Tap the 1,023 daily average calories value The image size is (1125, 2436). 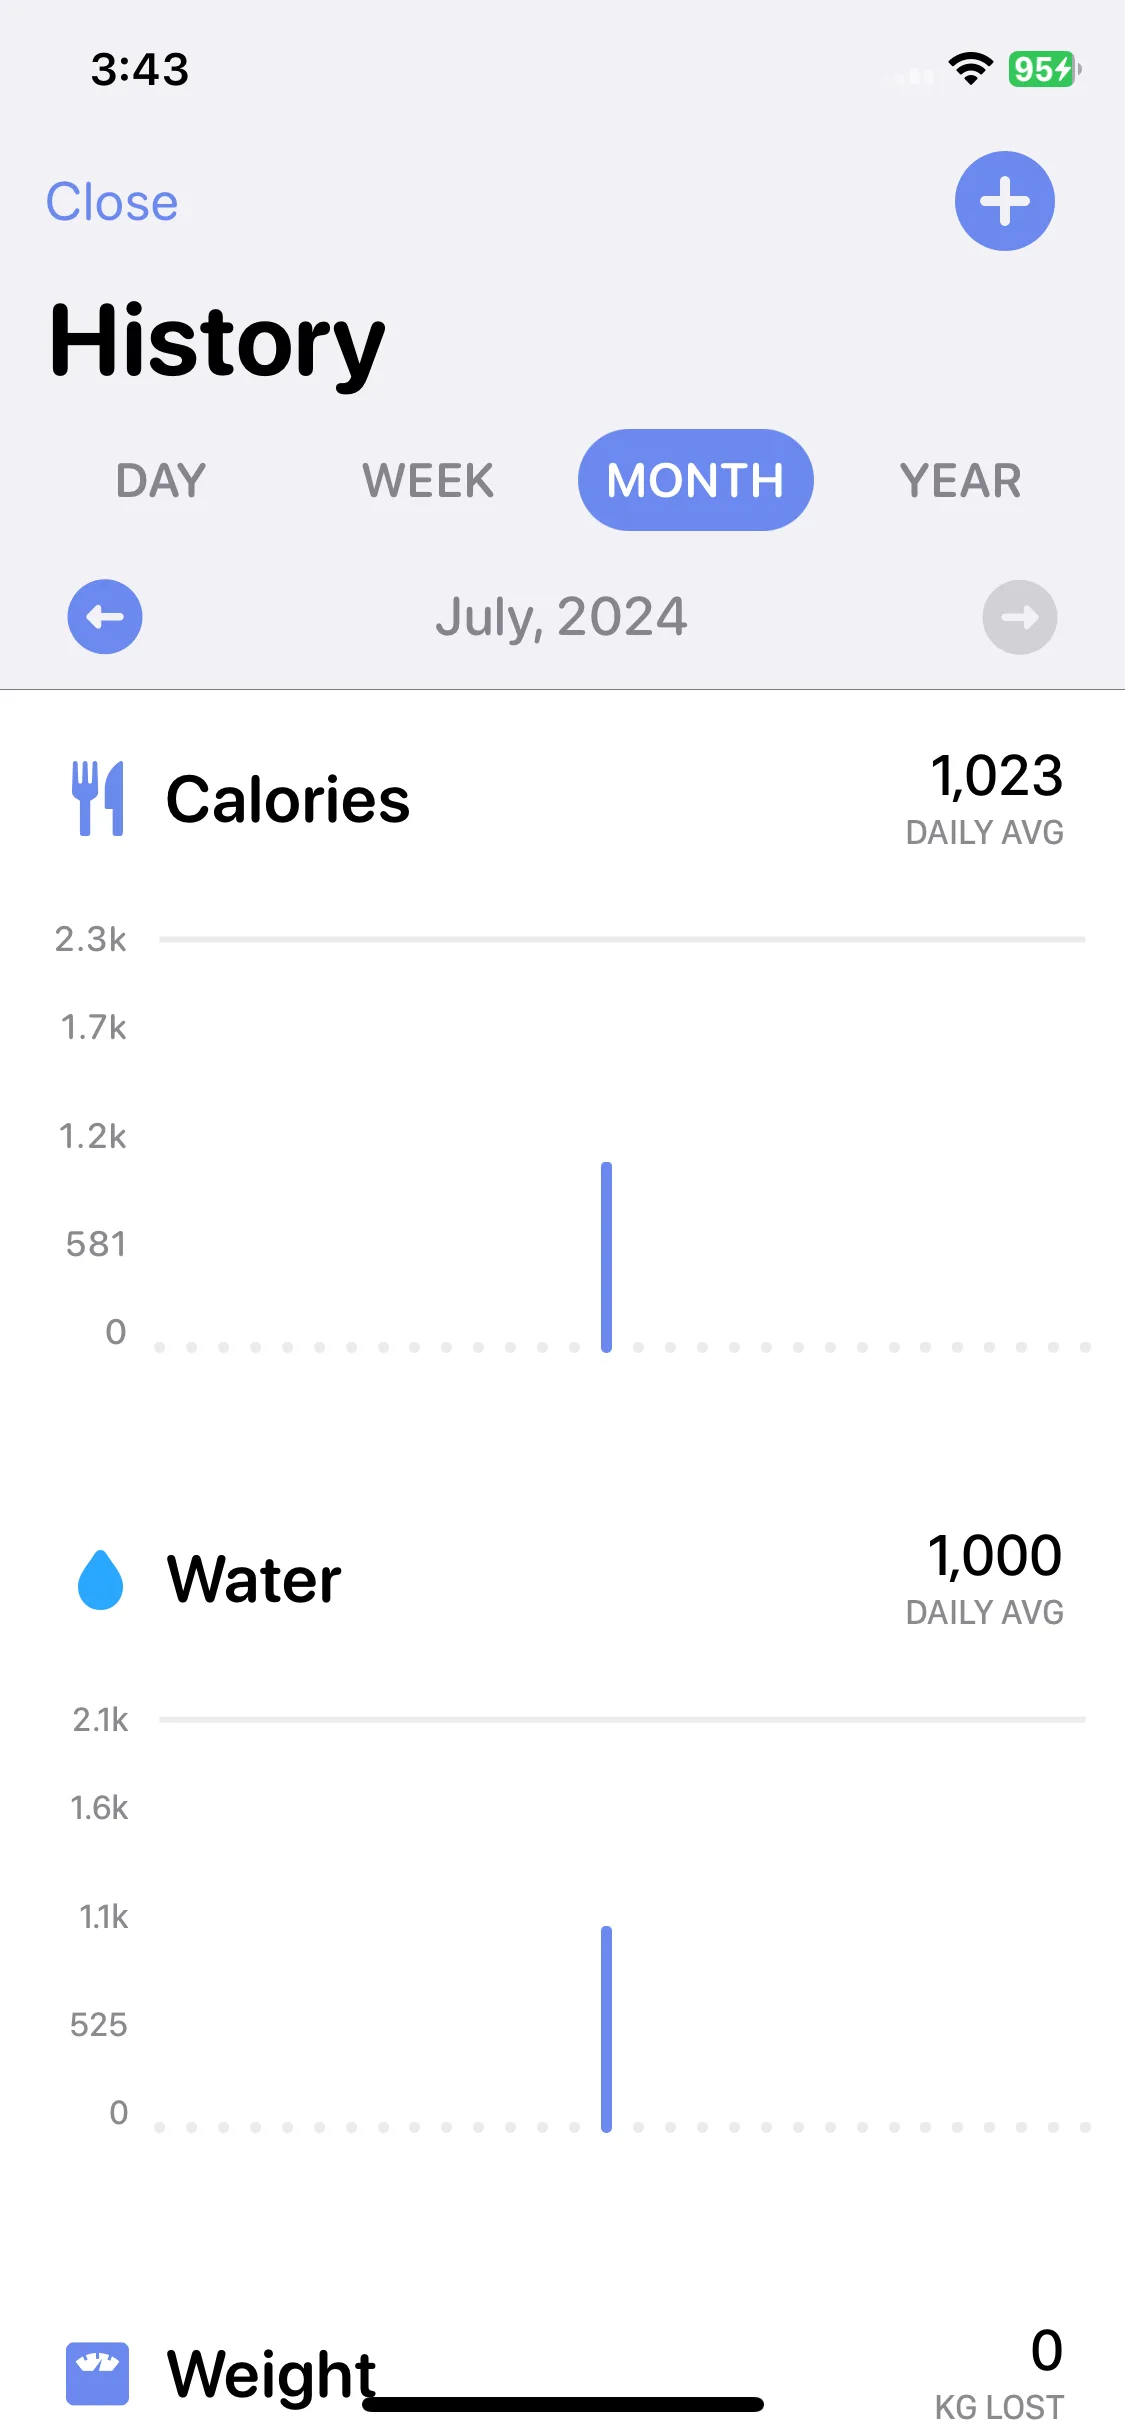[996, 776]
